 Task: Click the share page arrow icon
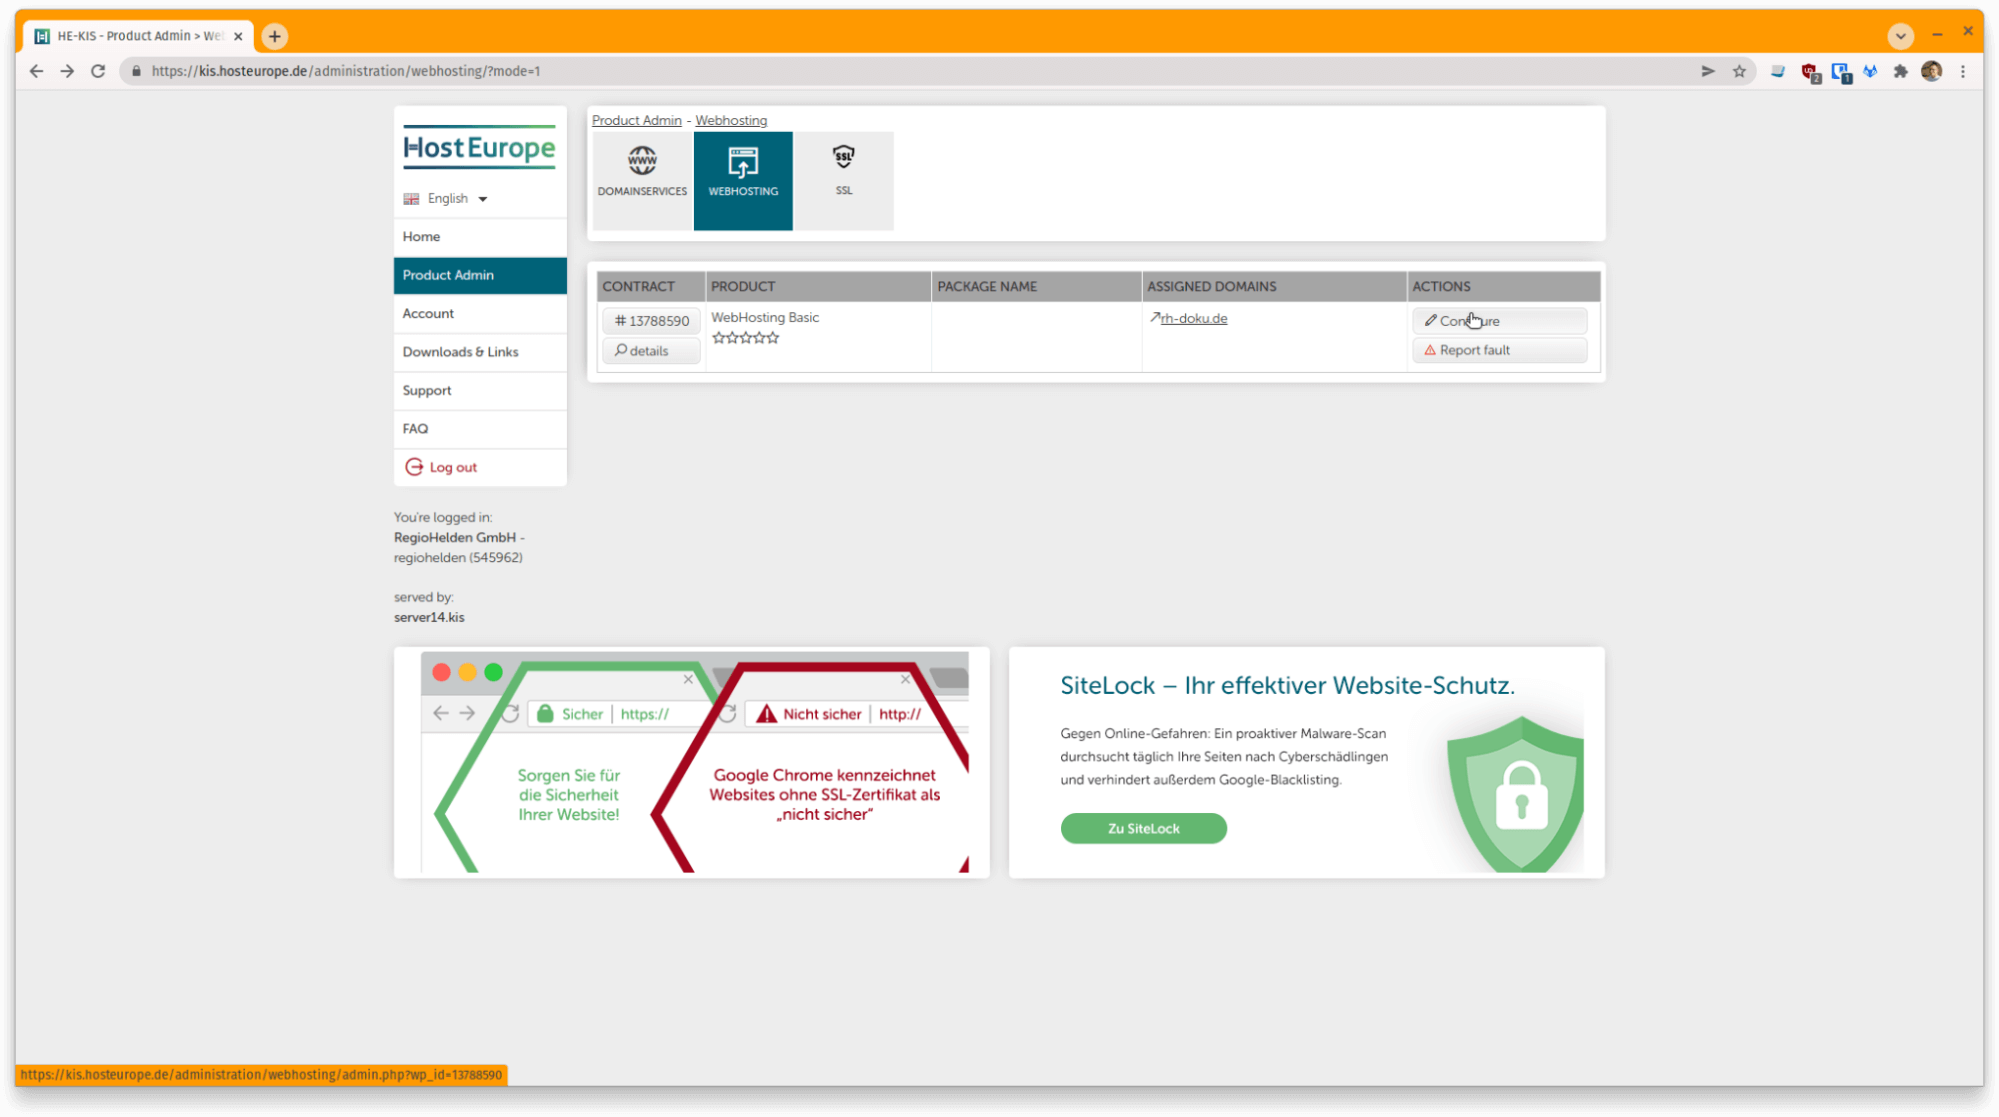click(1708, 71)
